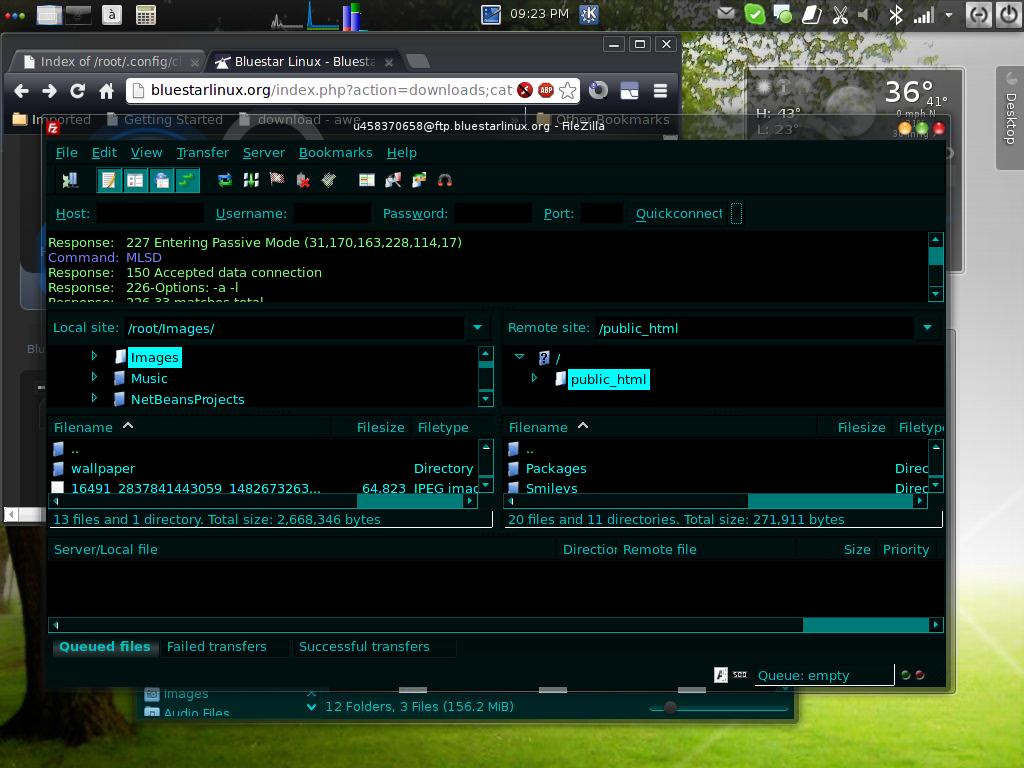The width and height of the screenshot is (1024, 768).
Task: Sort local files by Filesize column
Action: point(380,428)
